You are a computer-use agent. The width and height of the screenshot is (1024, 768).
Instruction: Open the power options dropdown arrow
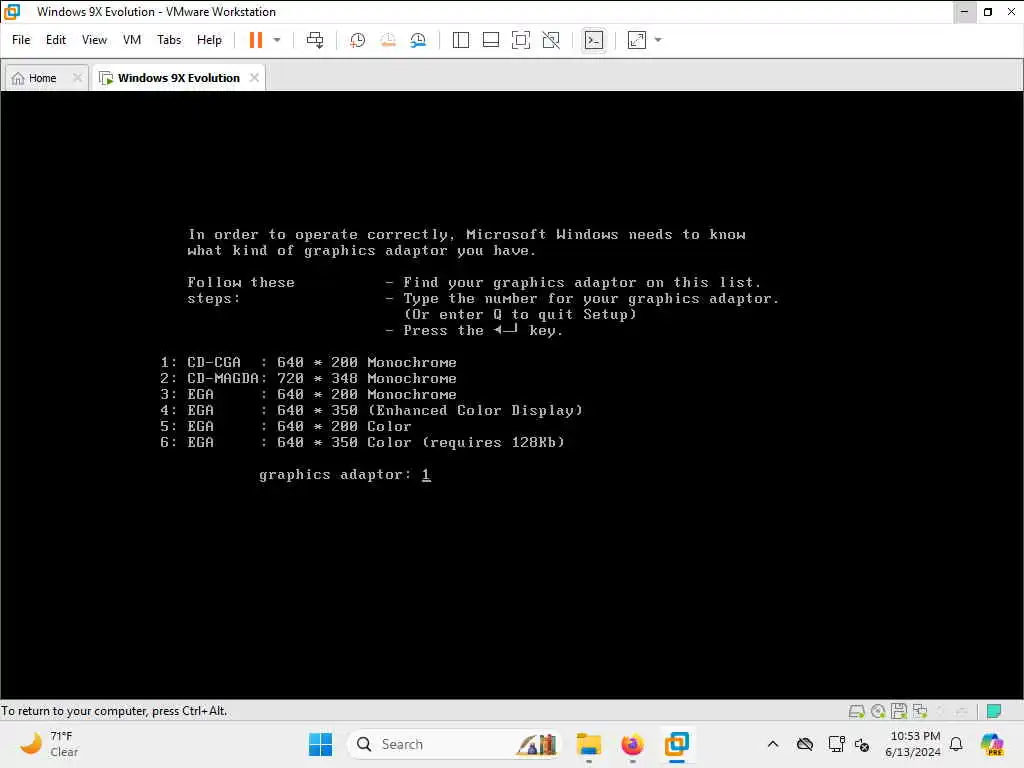tap(277, 40)
